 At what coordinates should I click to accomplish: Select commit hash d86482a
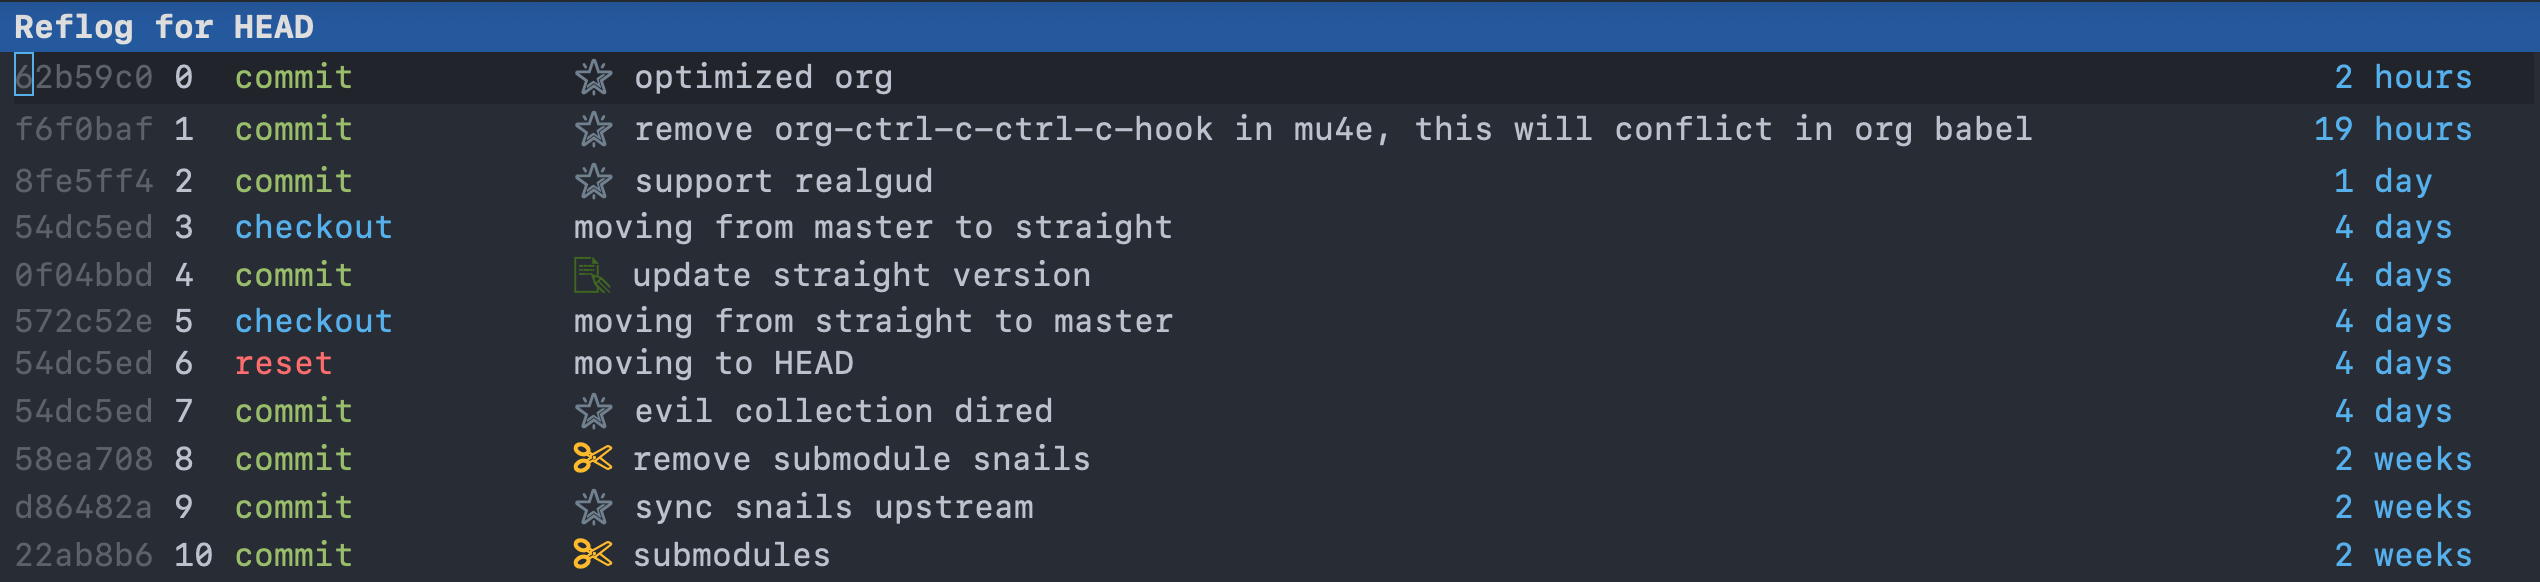[84, 507]
